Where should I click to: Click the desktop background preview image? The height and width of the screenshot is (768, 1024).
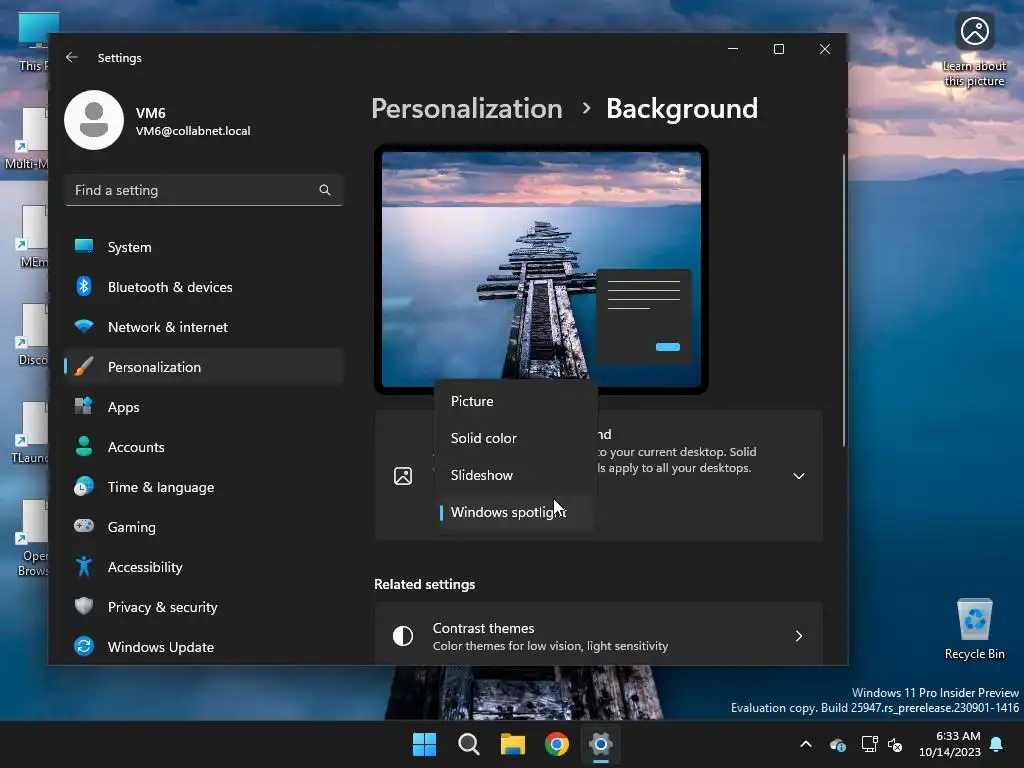coord(541,269)
